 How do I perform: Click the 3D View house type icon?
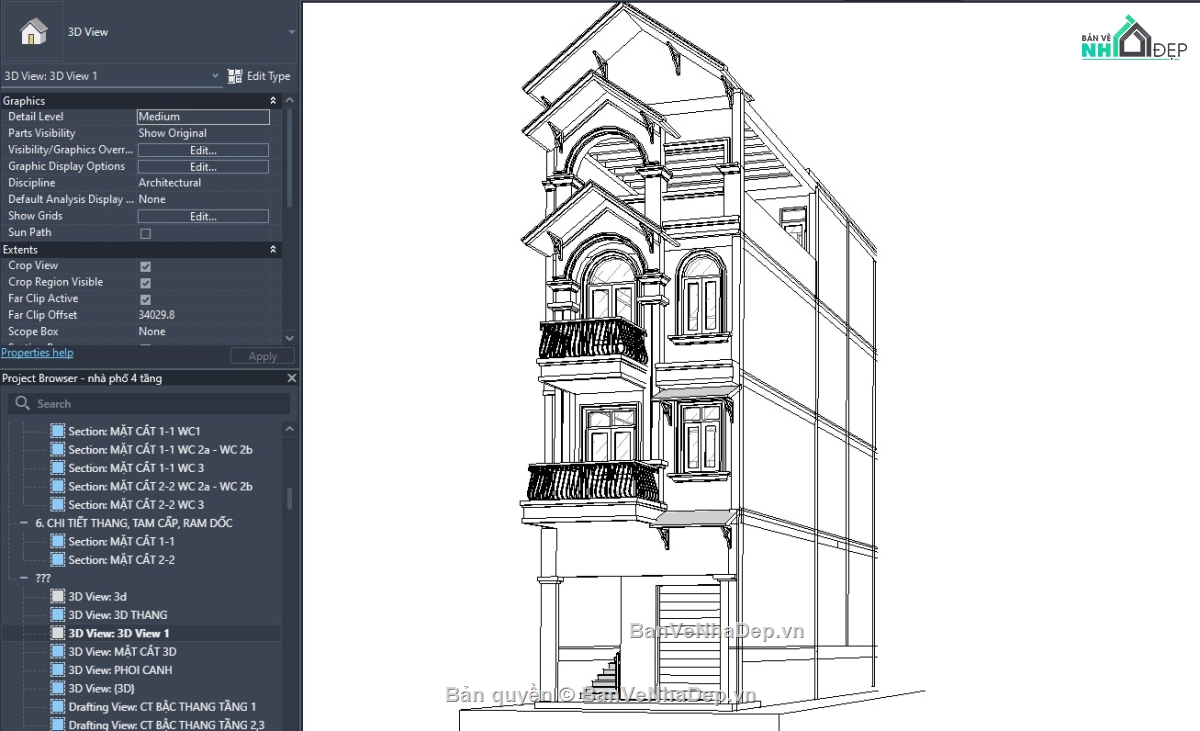click(x=33, y=32)
